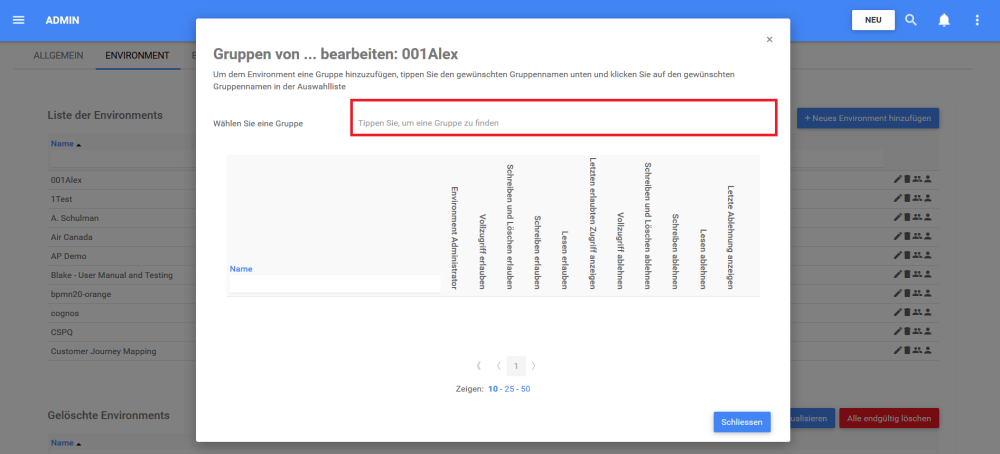1000x454 pixels.
Task: Click the NEU button
Action: (872, 20)
